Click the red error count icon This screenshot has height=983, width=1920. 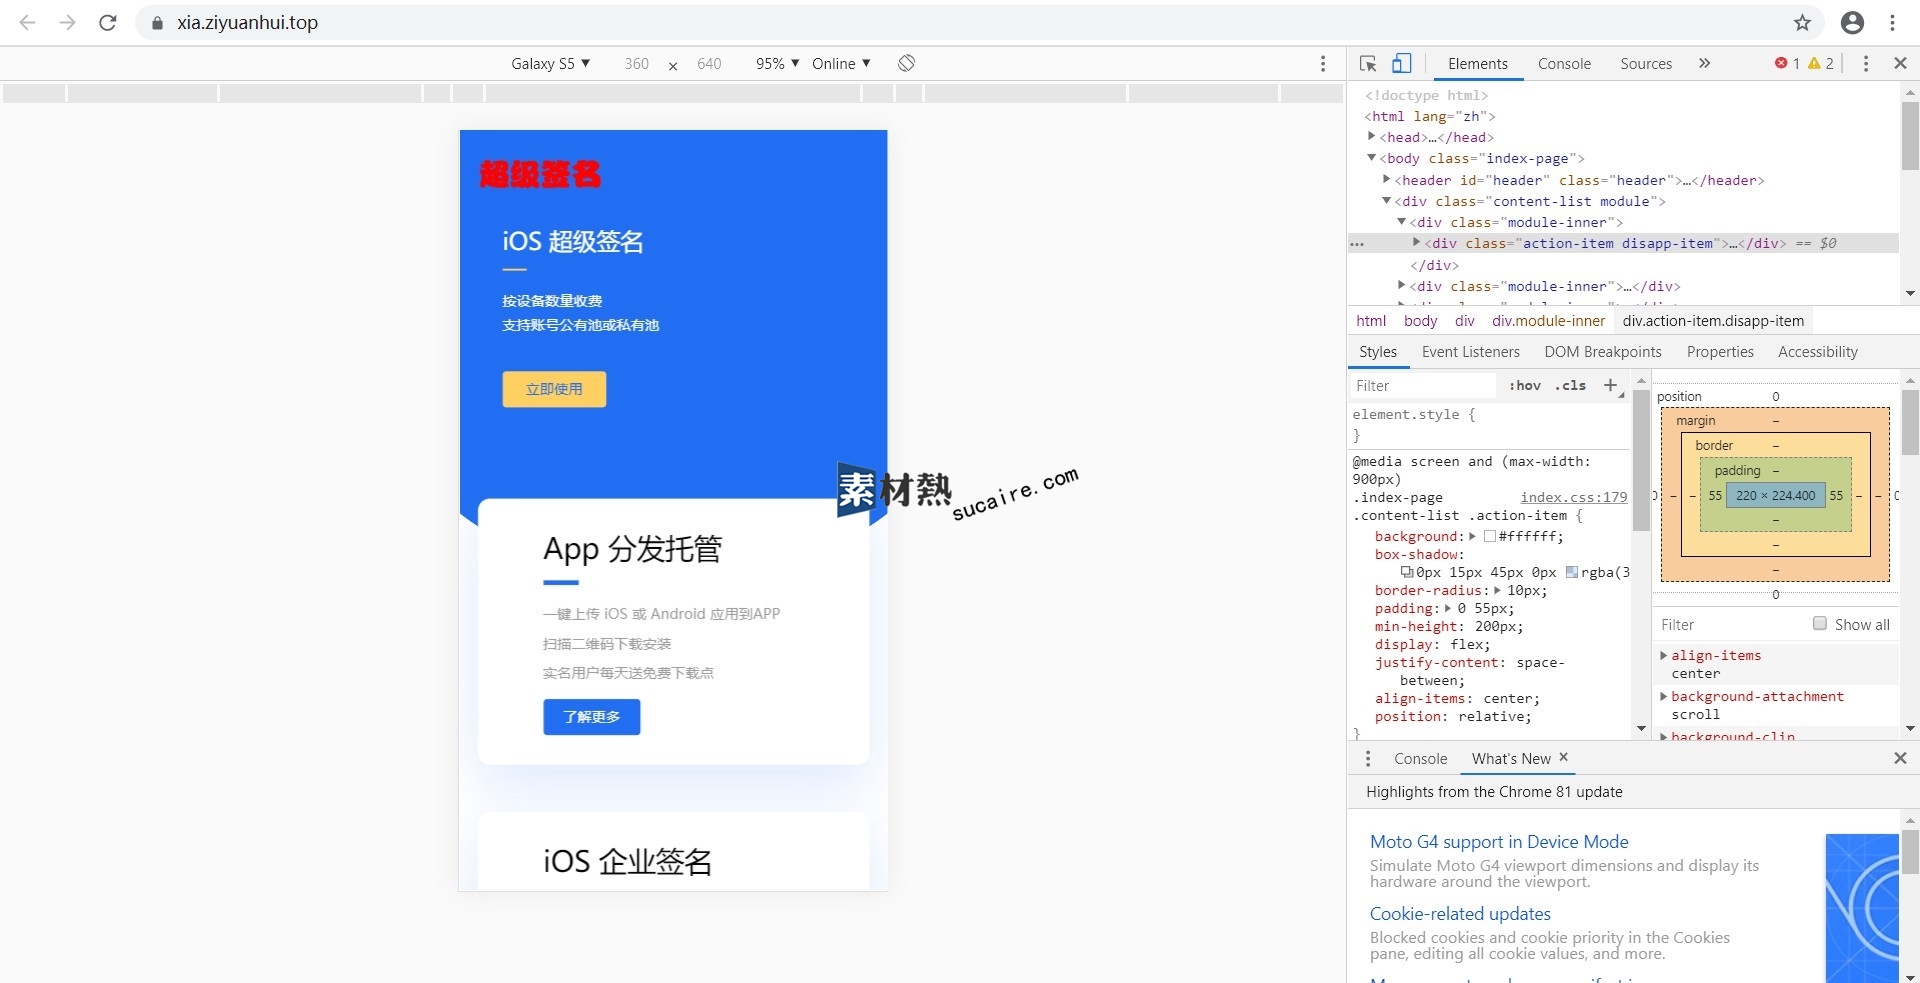[1781, 63]
